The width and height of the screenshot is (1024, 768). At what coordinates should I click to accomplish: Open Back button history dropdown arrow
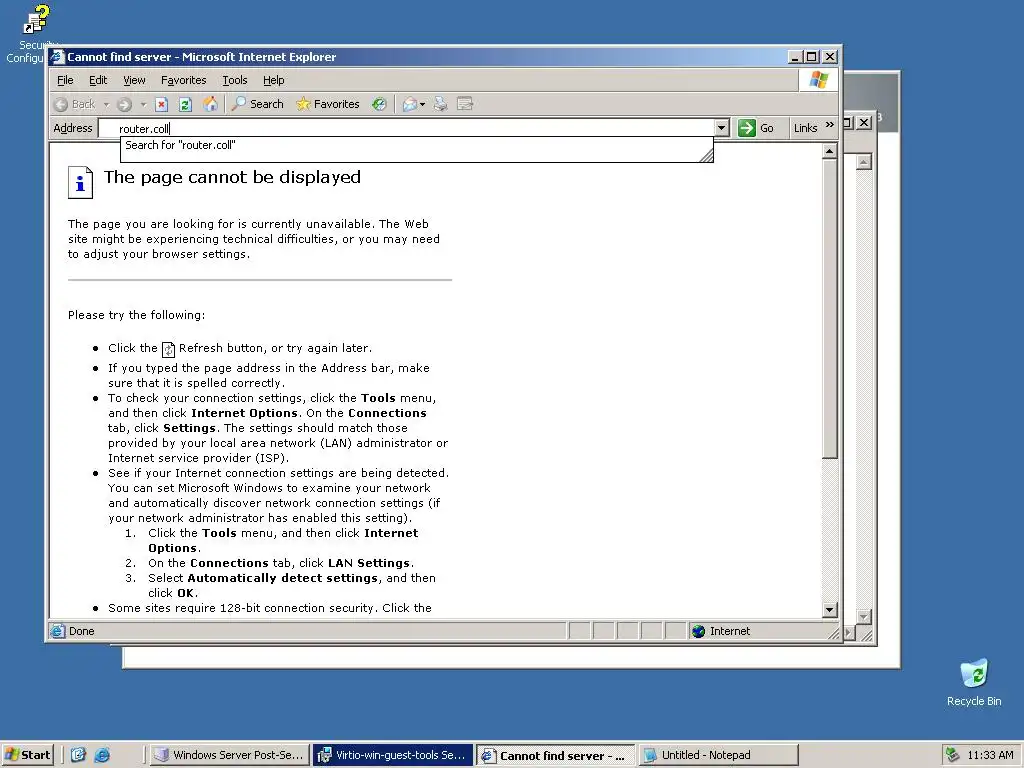(106, 104)
